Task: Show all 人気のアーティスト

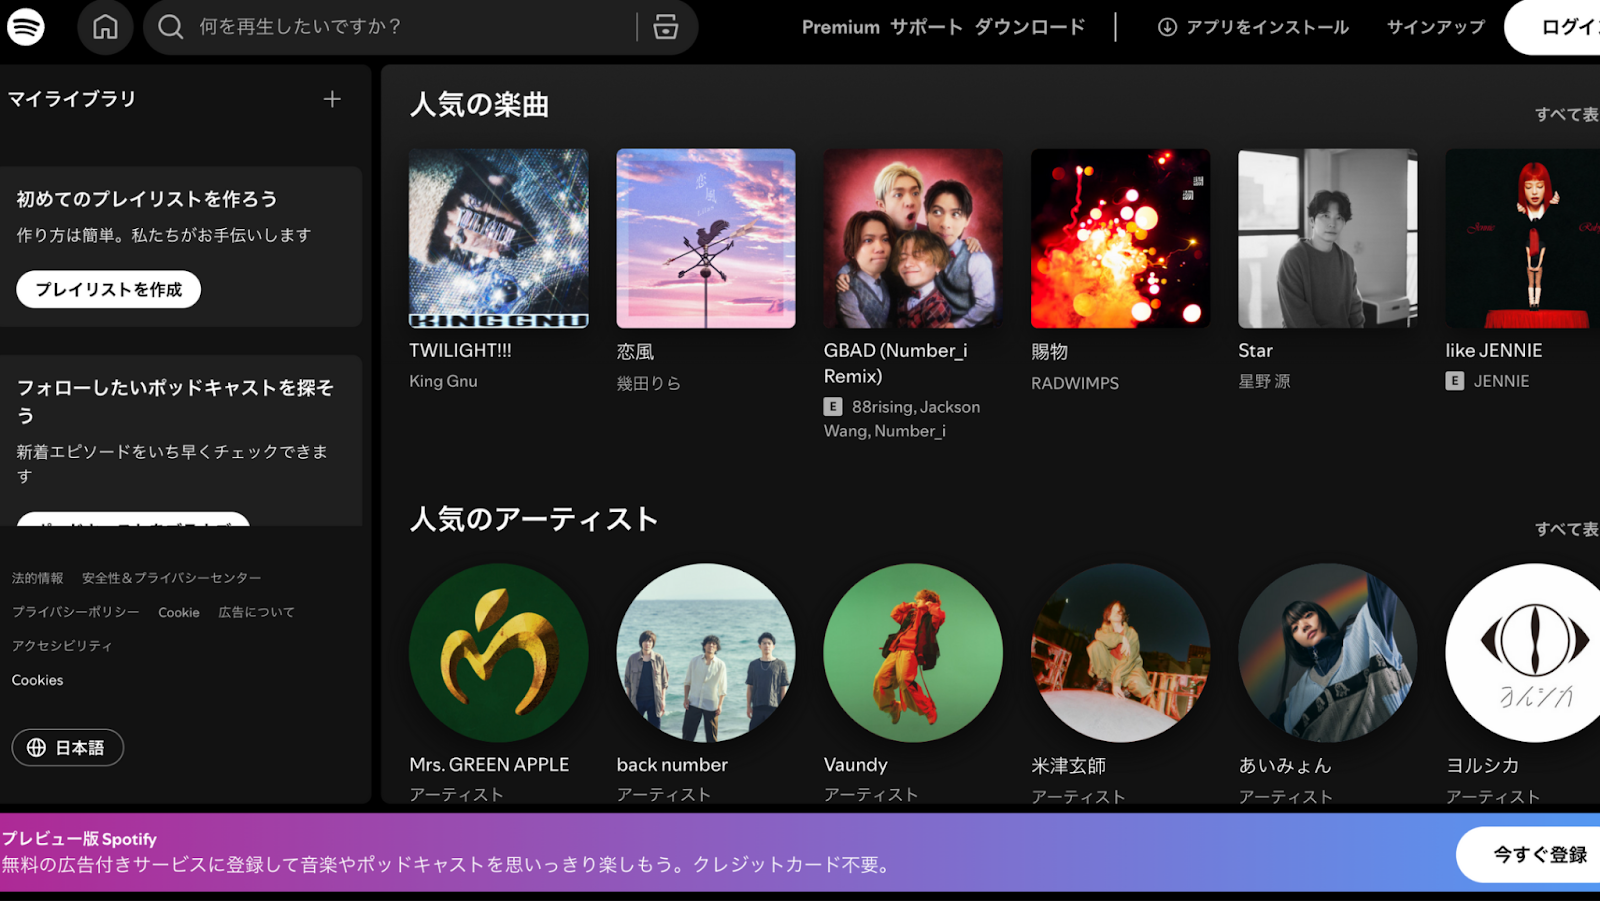Action: (1567, 528)
